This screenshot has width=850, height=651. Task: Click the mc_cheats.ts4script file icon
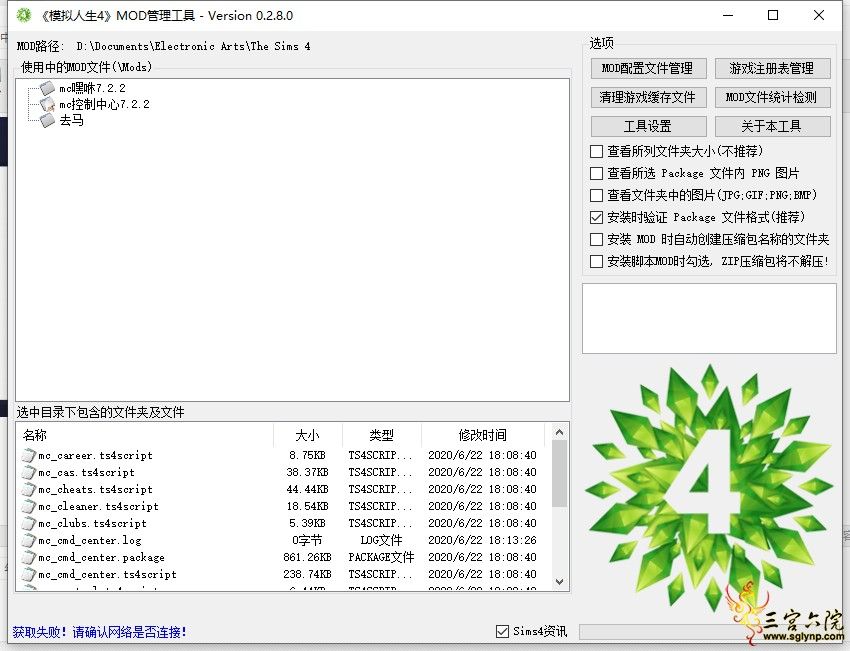pos(29,489)
